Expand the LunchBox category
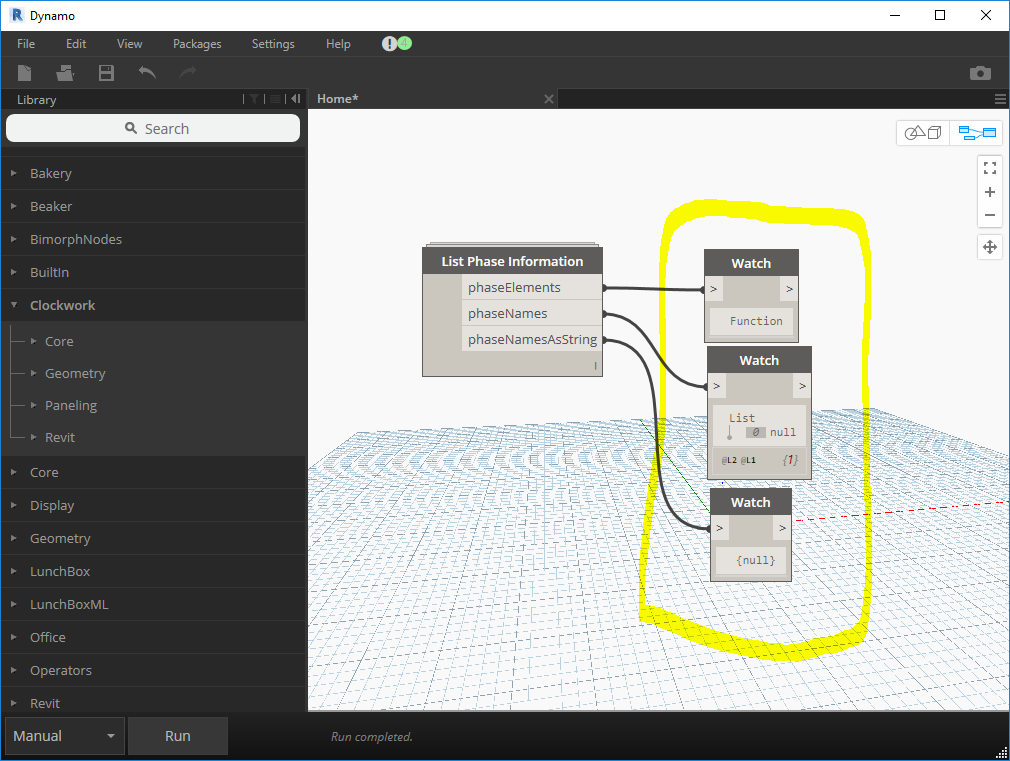Viewport: 1010px width, 761px height. tap(153, 571)
